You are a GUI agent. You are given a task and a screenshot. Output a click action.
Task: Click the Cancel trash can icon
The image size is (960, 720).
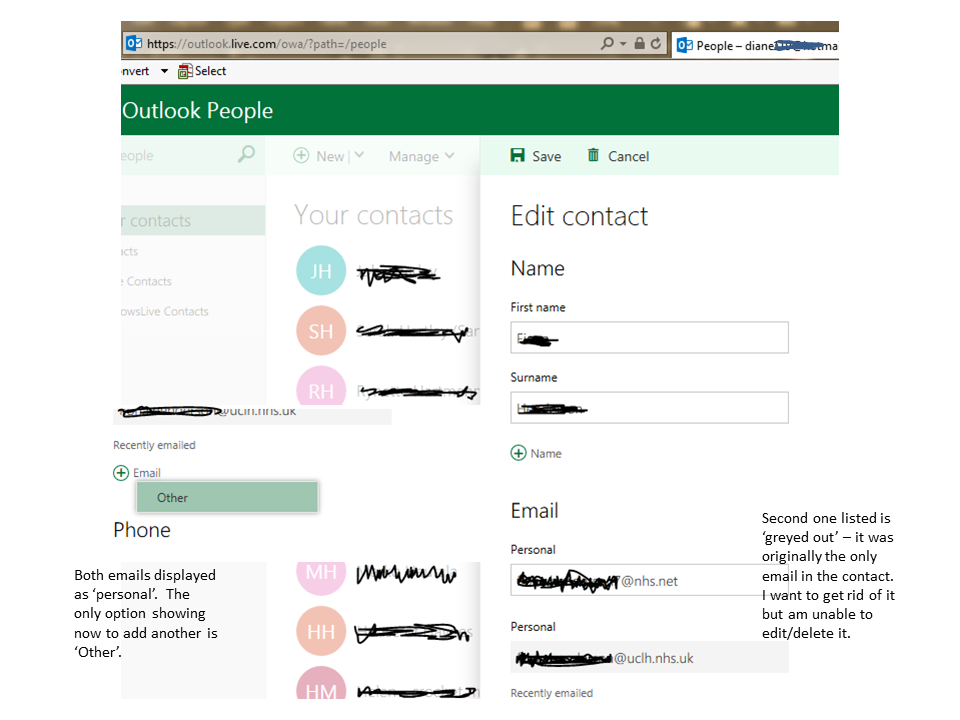(x=593, y=155)
